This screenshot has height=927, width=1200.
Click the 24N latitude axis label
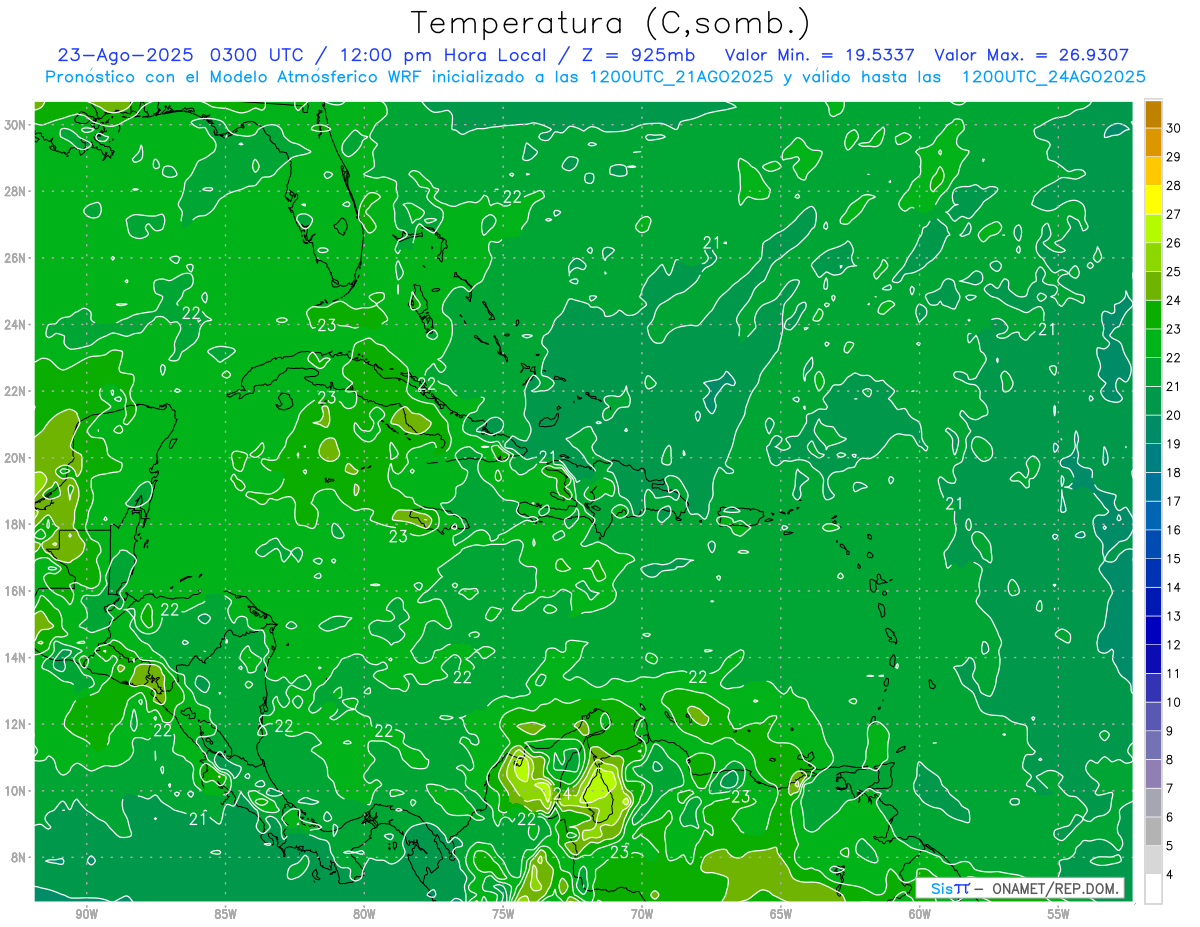pos(16,325)
